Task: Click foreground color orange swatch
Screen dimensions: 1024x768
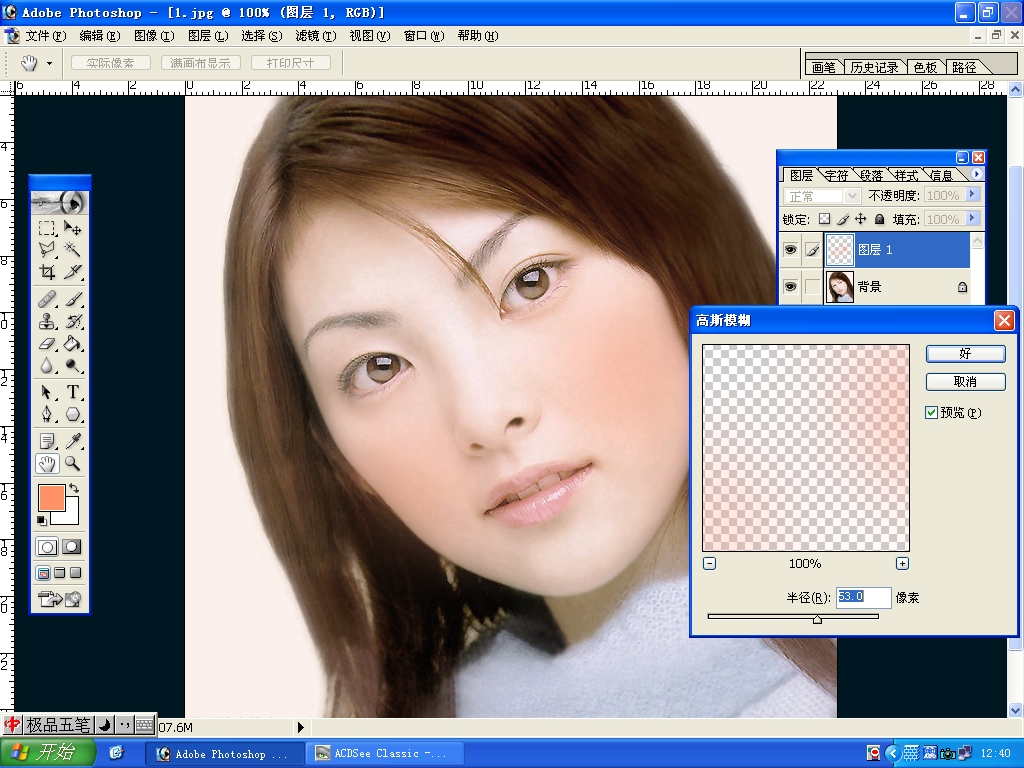Action: [x=52, y=498]
